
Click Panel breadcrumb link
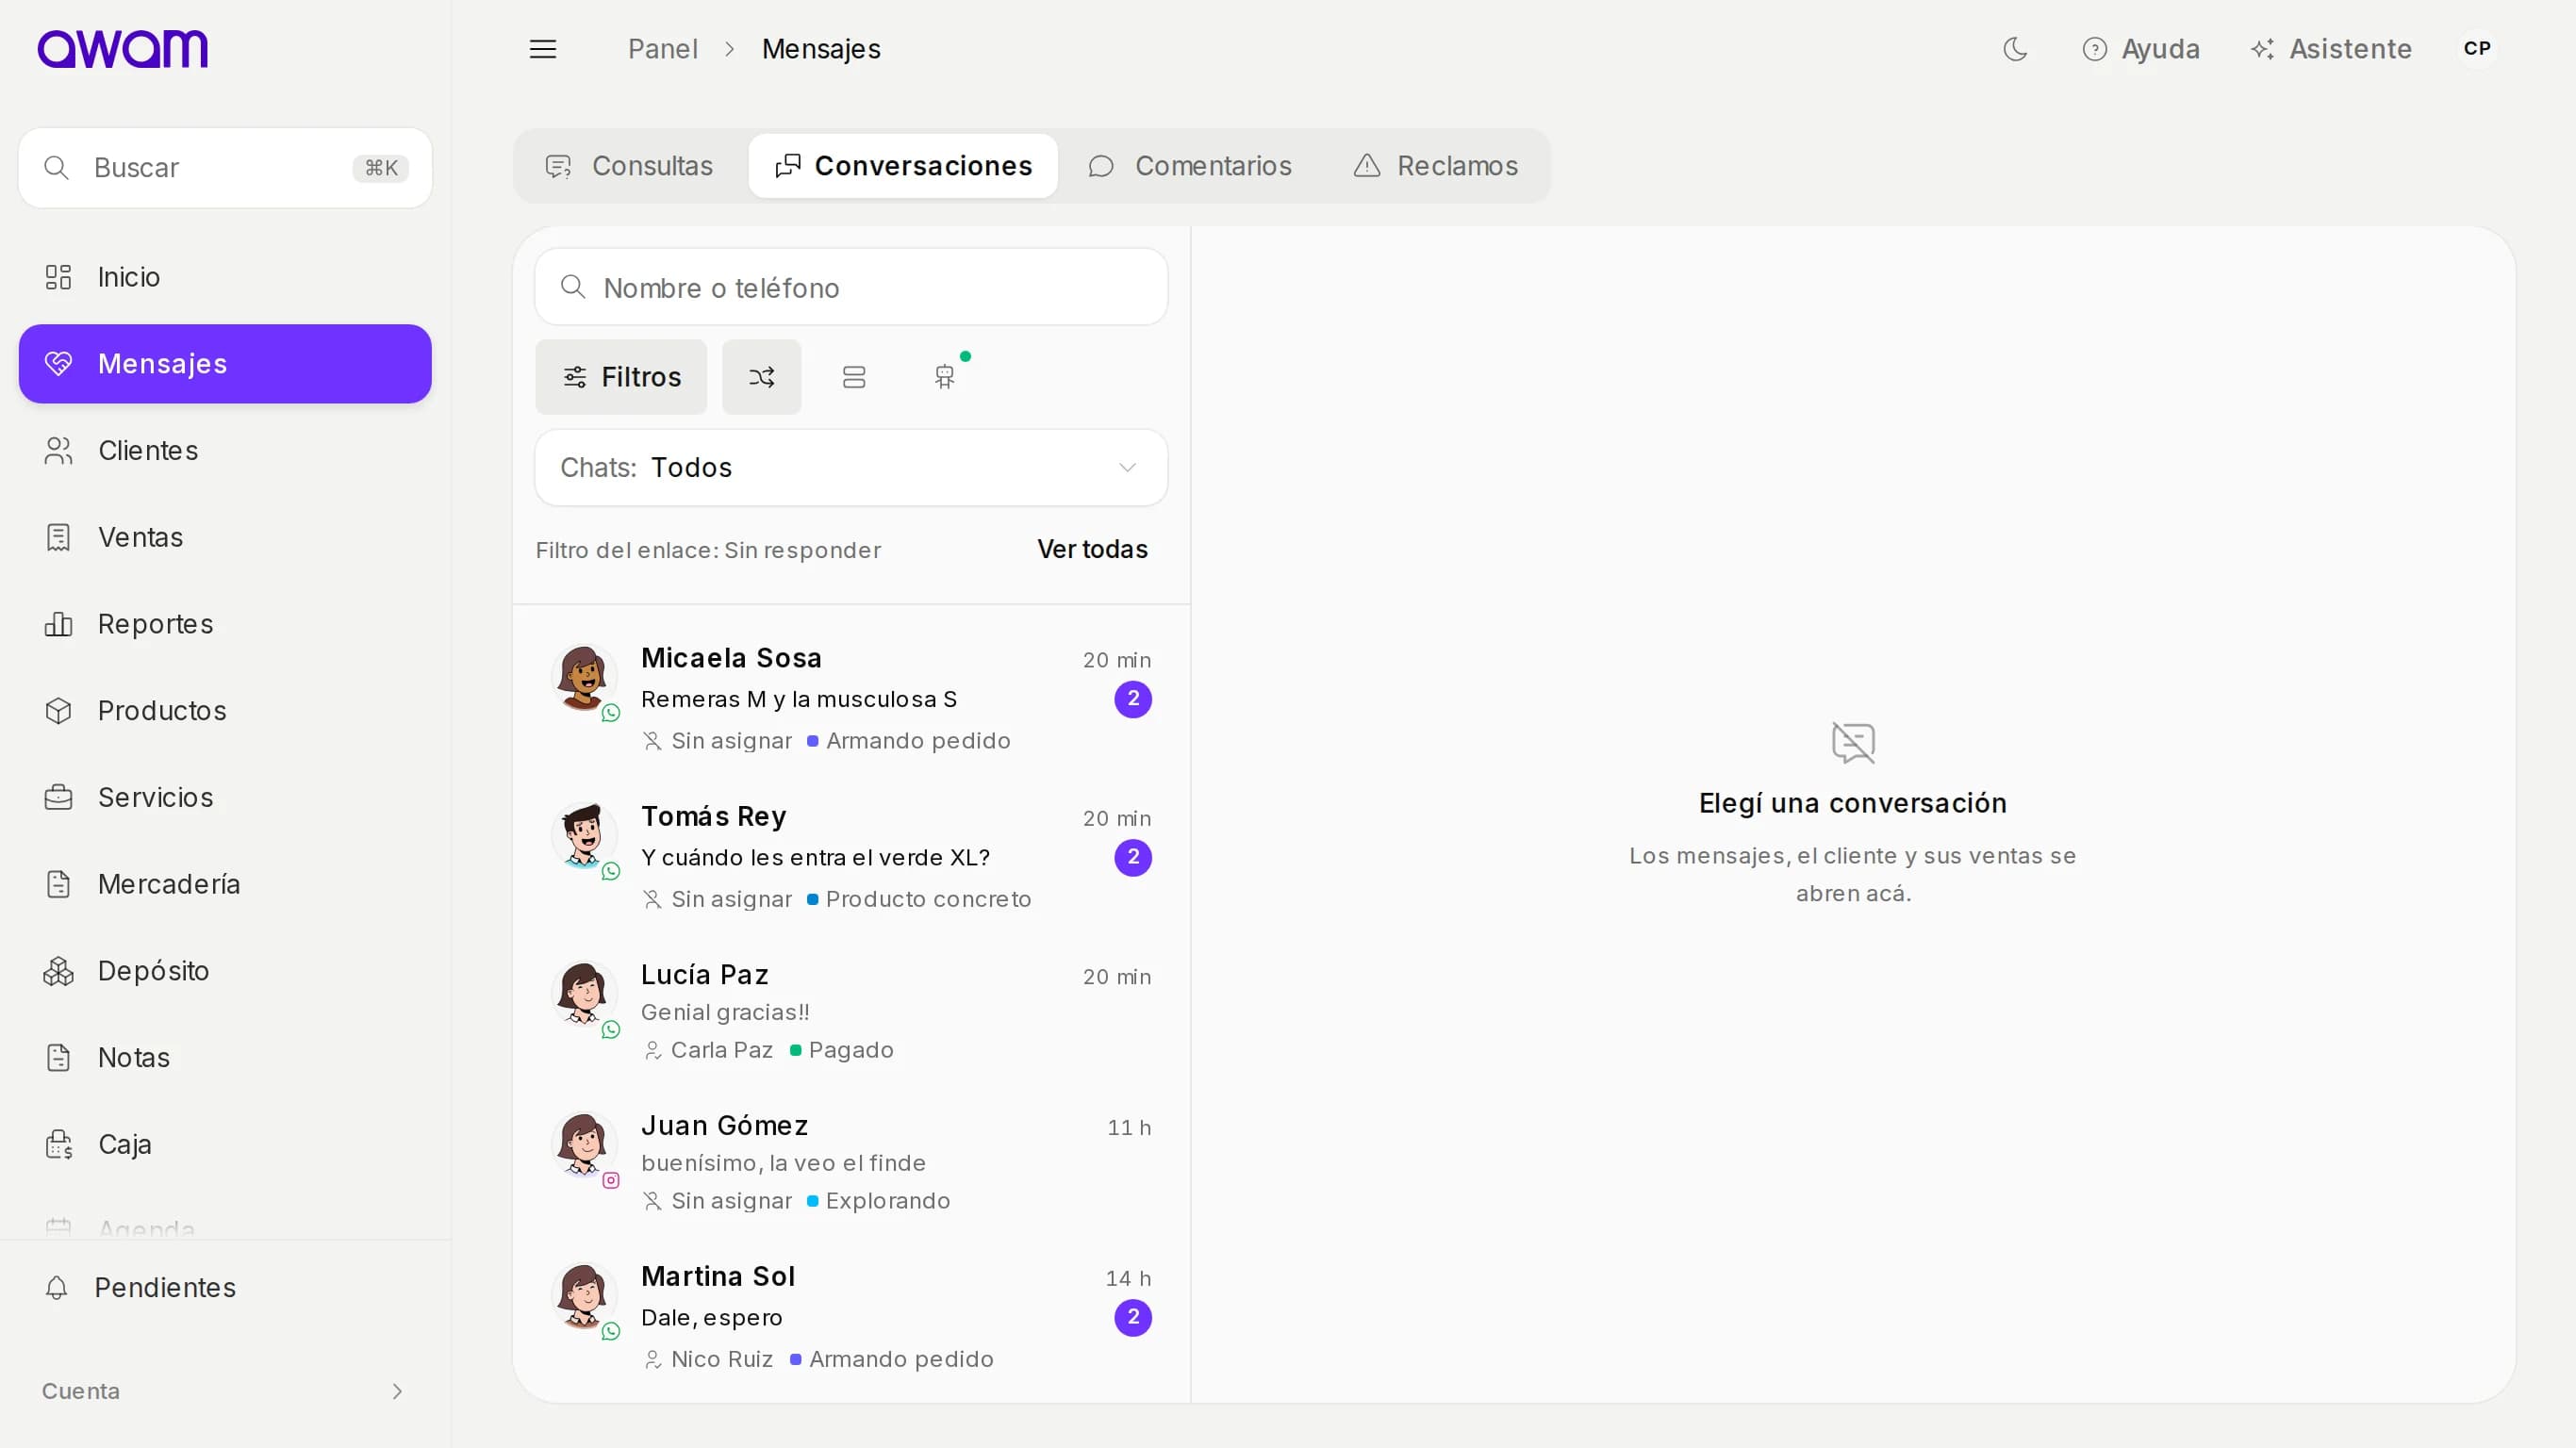point(662,49)
